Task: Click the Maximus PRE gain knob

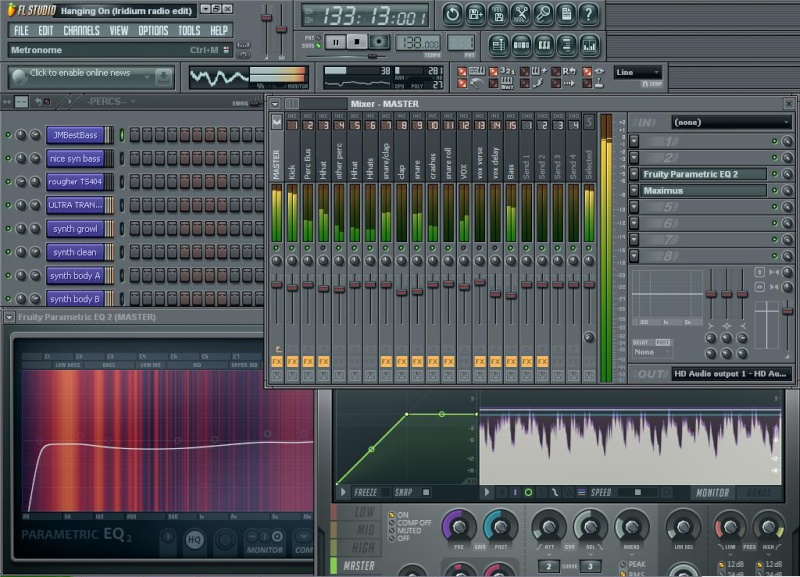Action: pos(459,526)
